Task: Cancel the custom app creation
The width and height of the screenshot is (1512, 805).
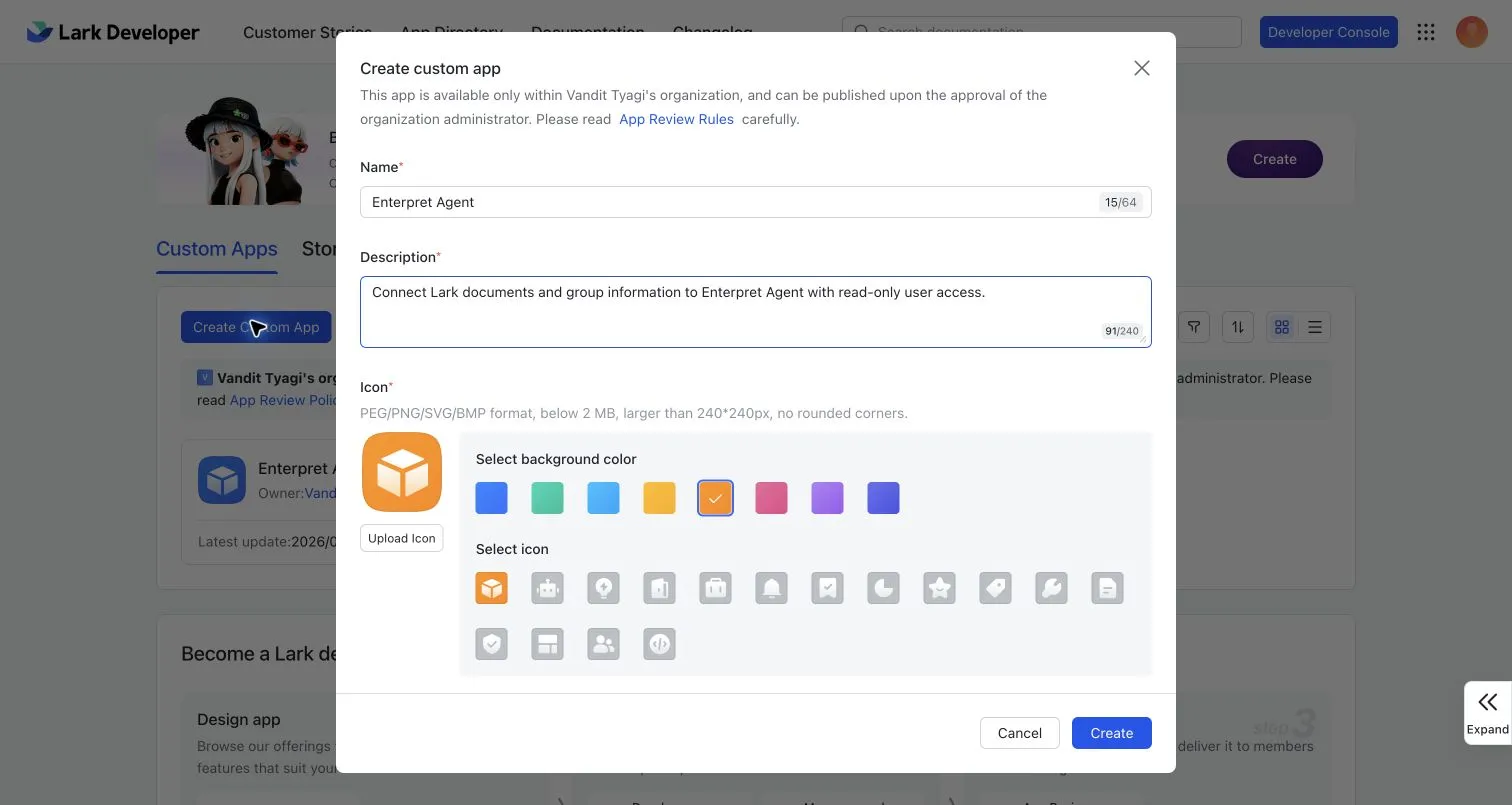Action: (1020, 733)
